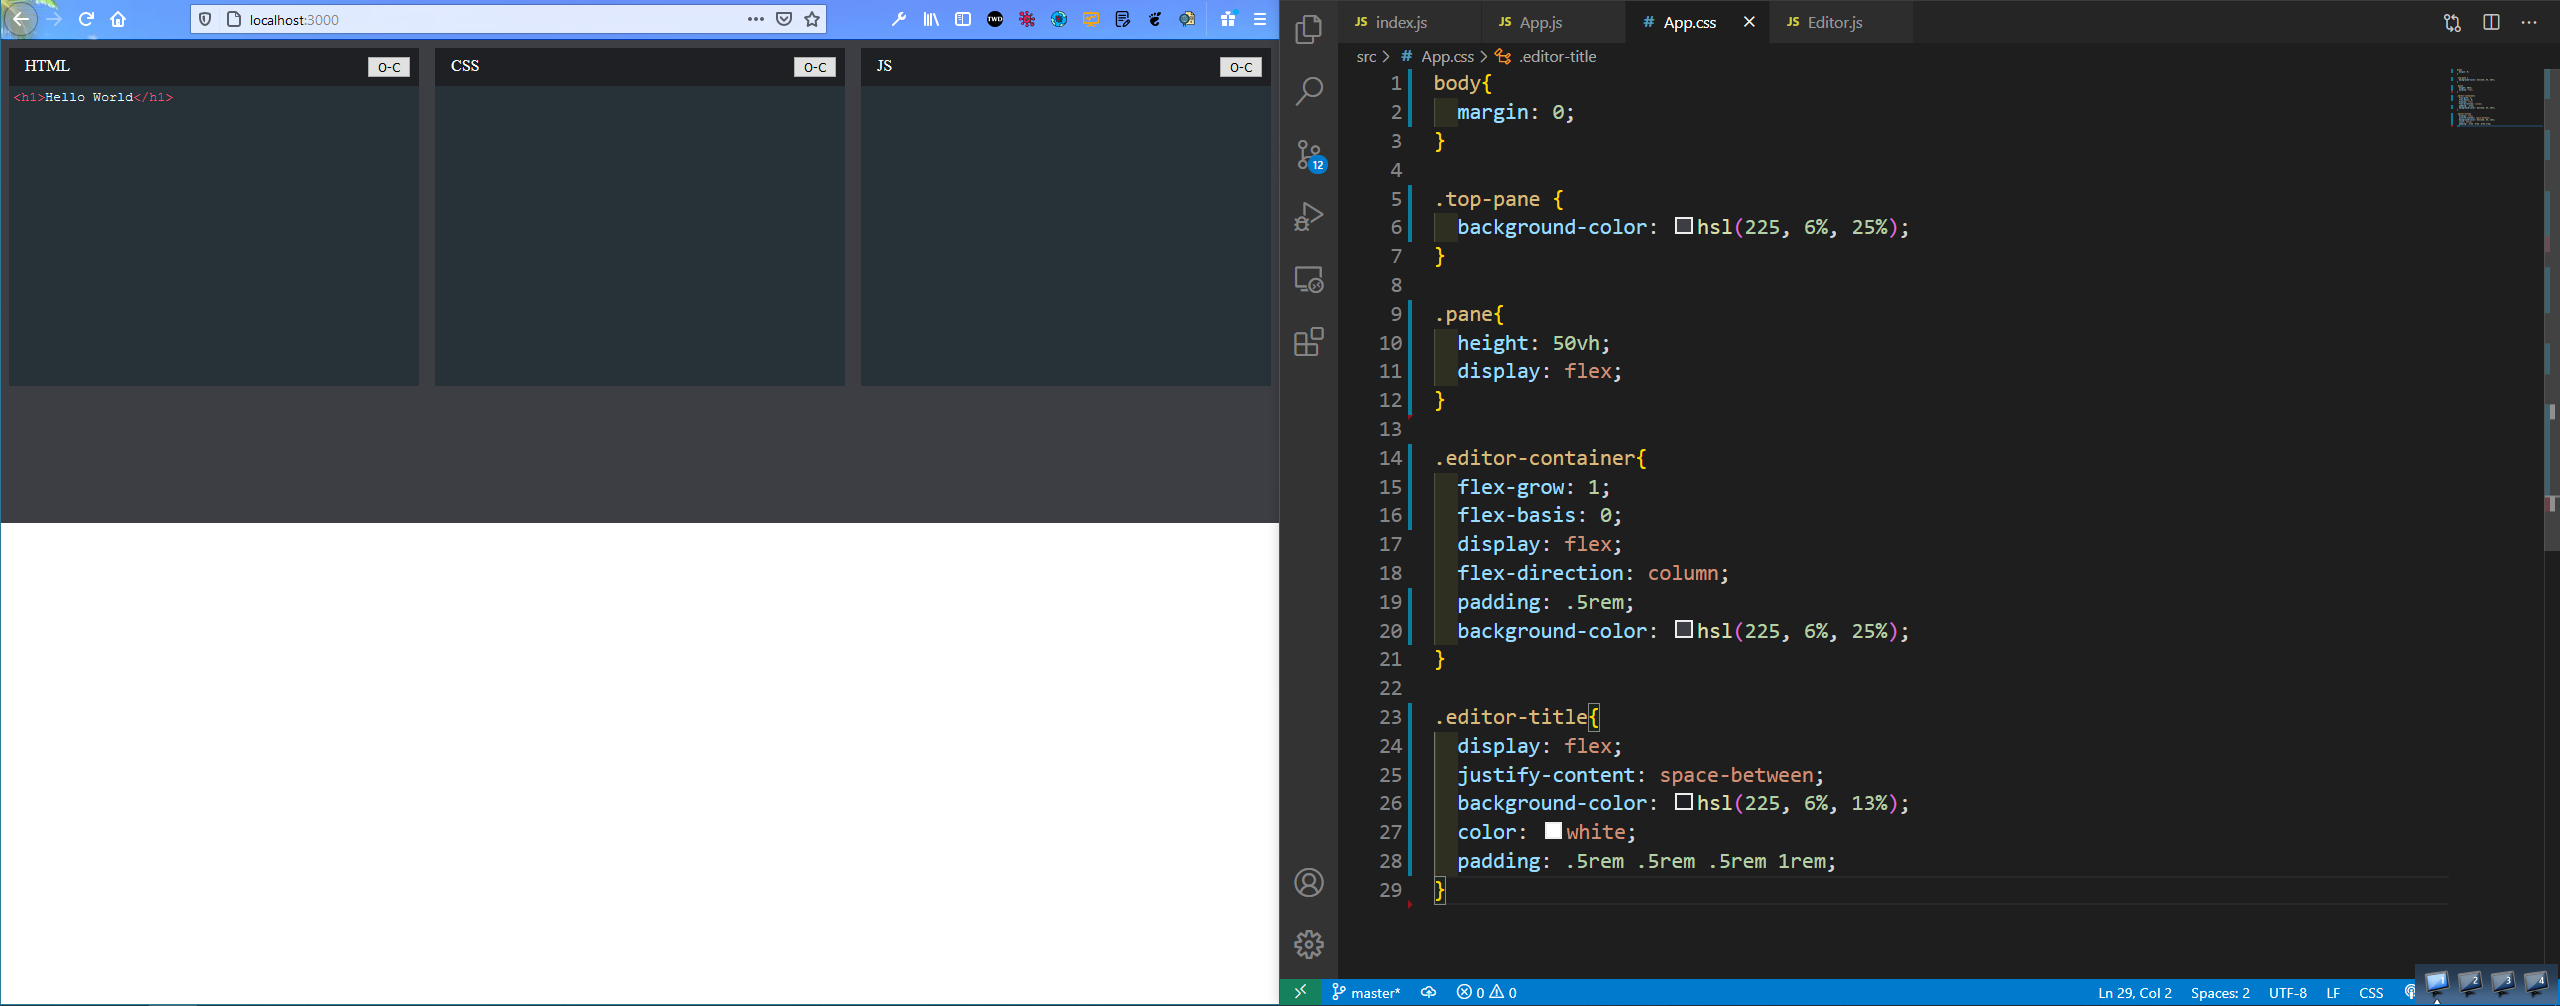
Task: Open the page actions ellipsis in the URL bar
Action: pyautogui.click(x=756, y=19)
